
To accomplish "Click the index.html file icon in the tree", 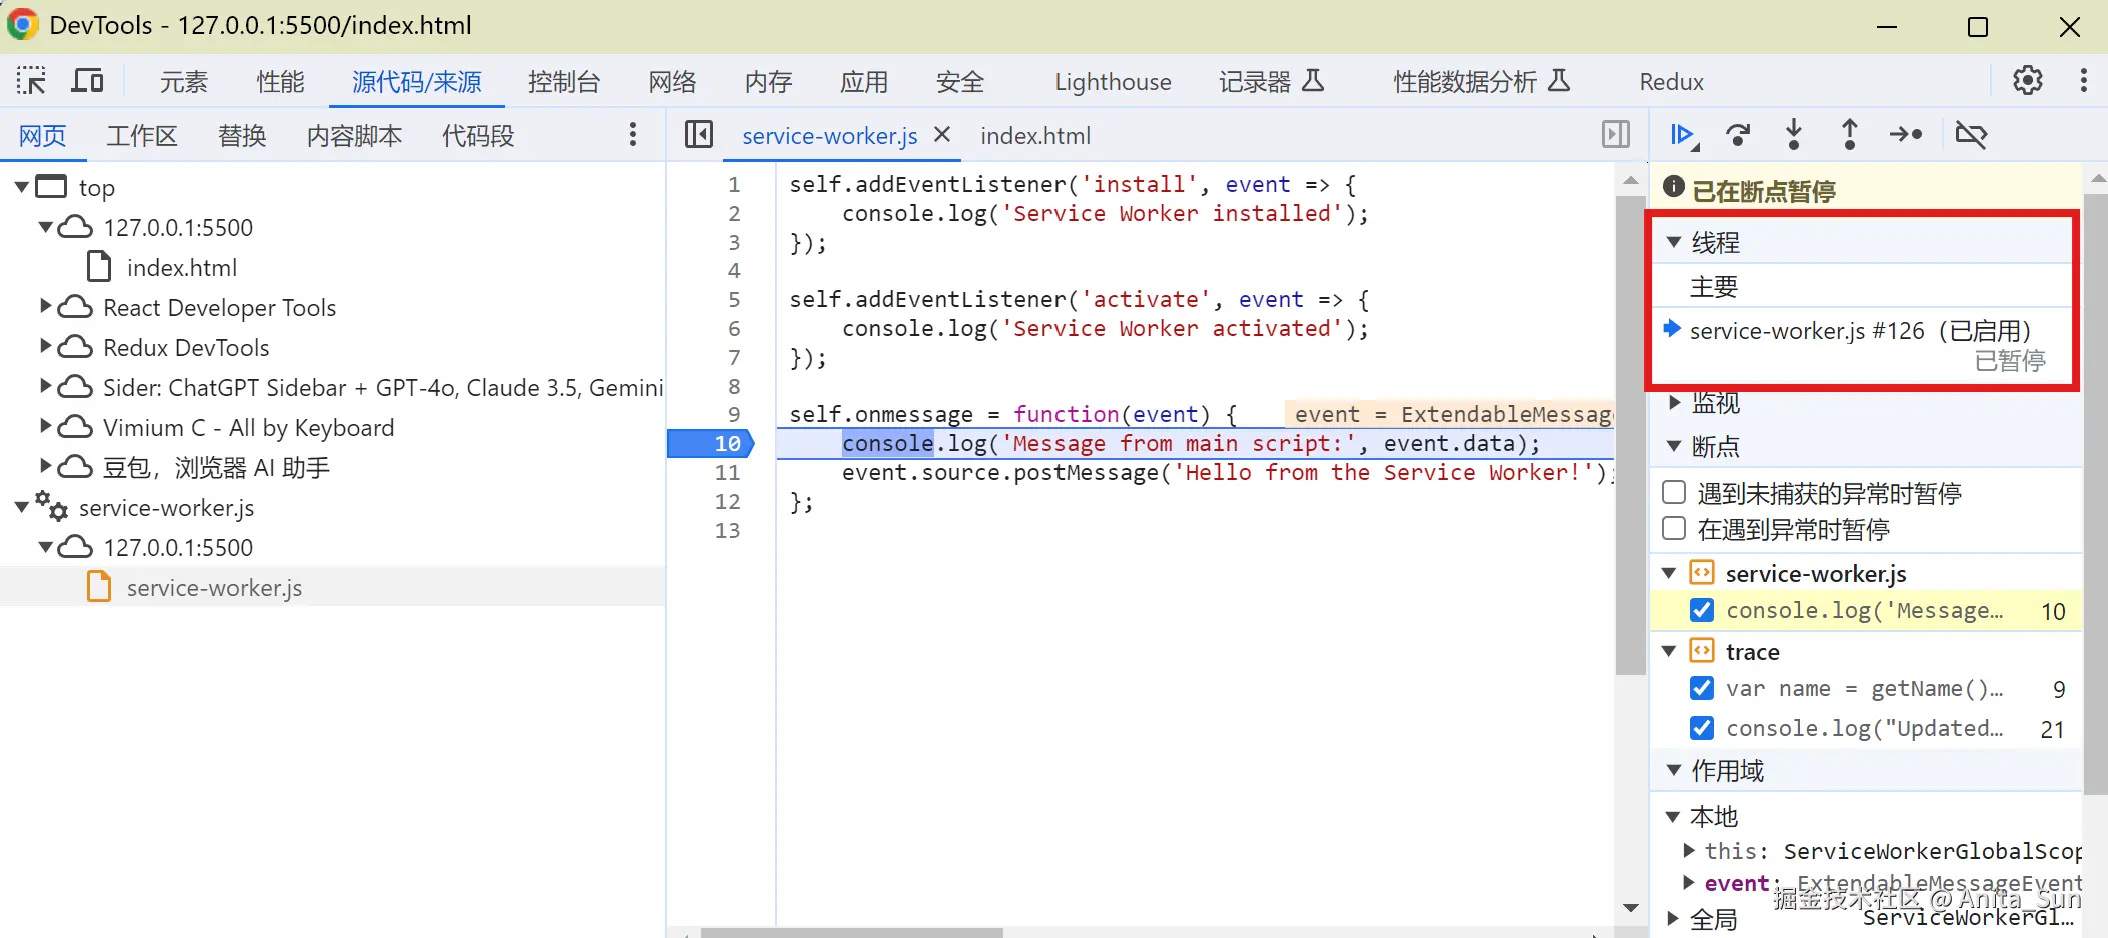I will pyautogui.click(x=99, y=267).
